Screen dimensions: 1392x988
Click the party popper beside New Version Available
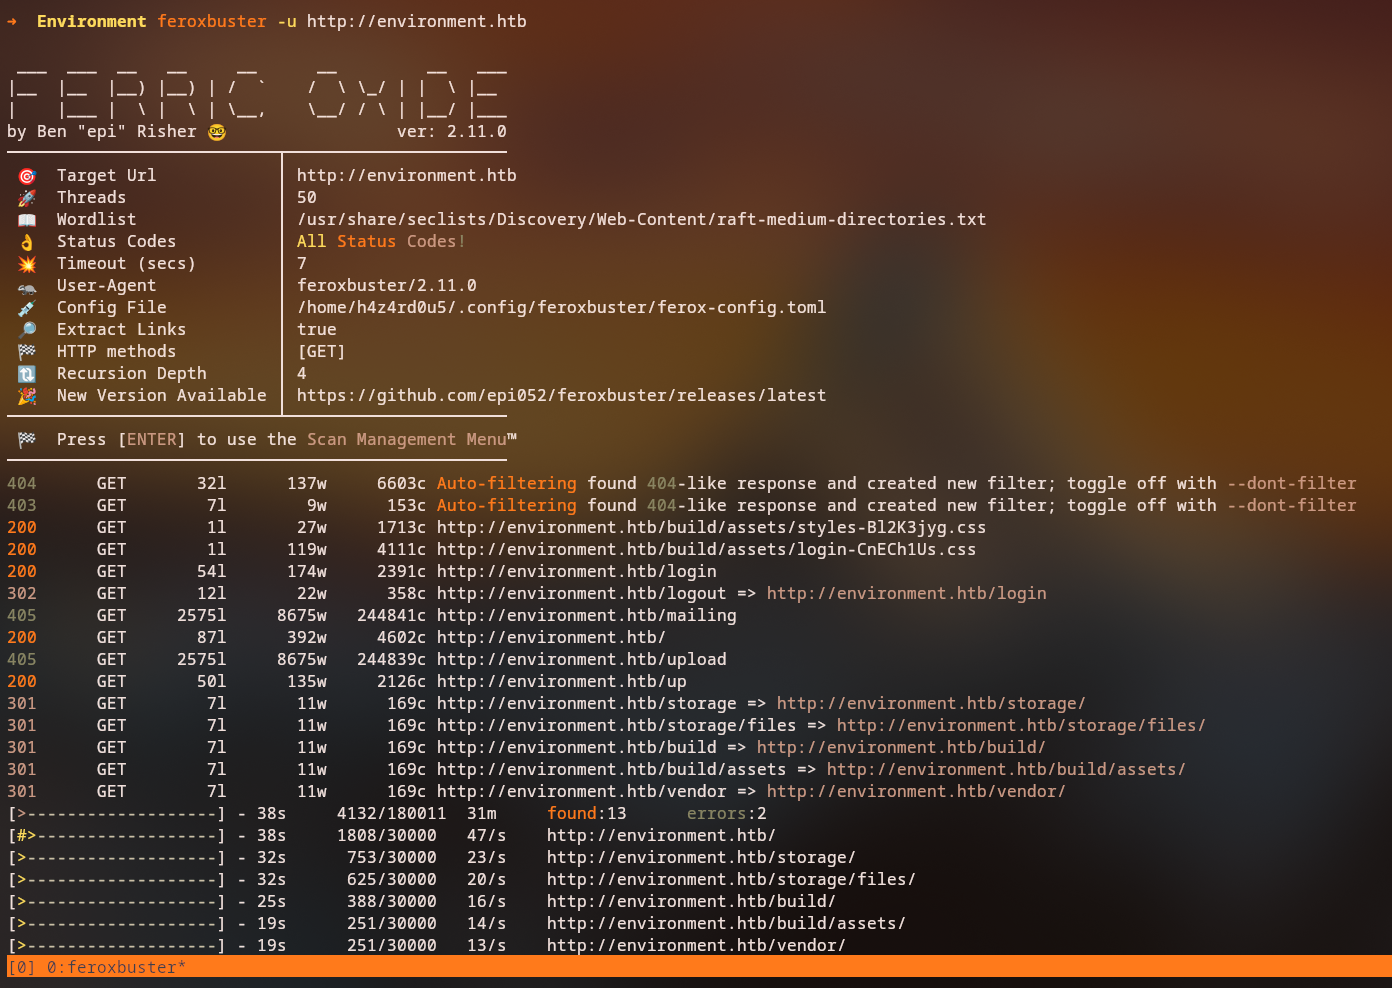27,396
